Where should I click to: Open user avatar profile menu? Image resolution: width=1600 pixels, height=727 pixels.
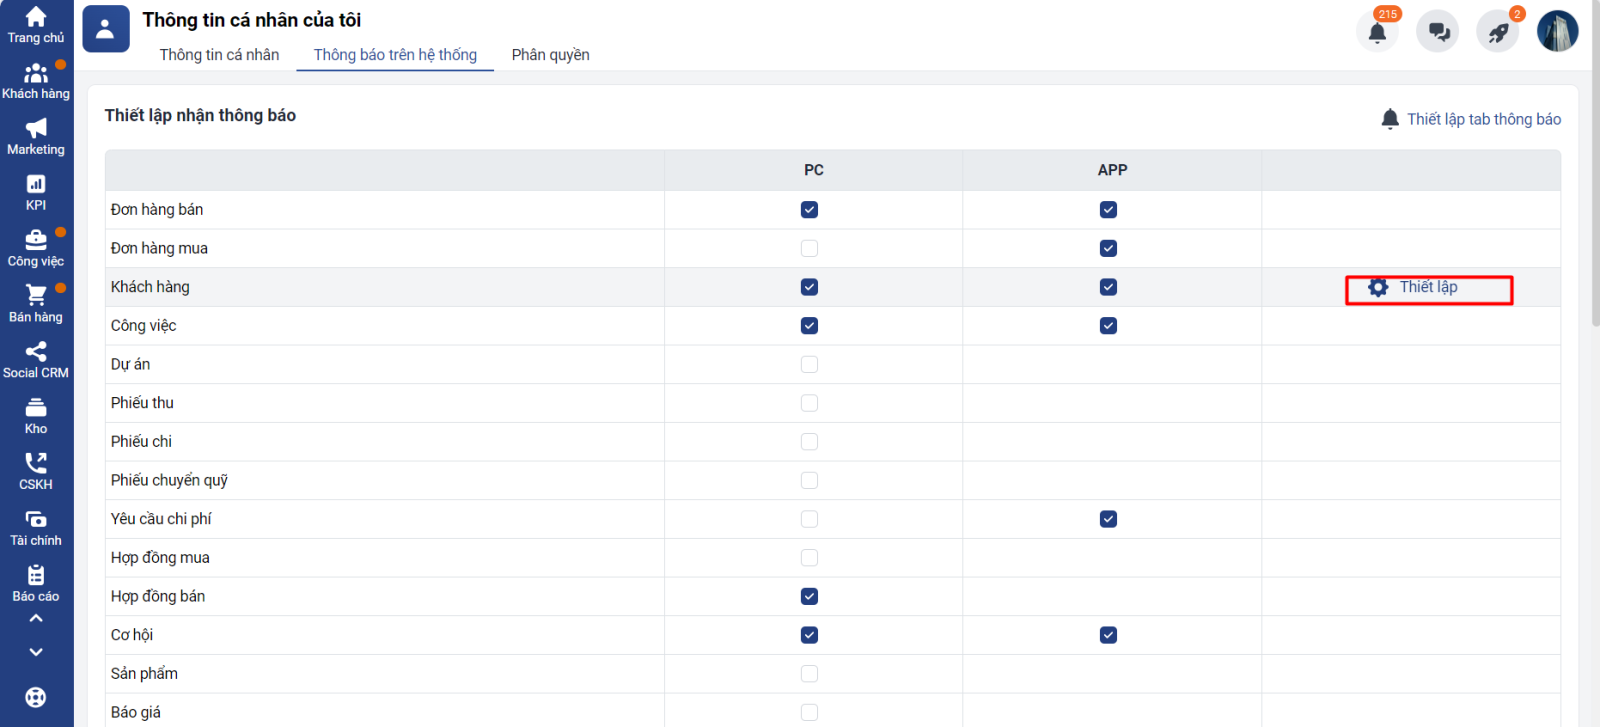point(1557,32)
